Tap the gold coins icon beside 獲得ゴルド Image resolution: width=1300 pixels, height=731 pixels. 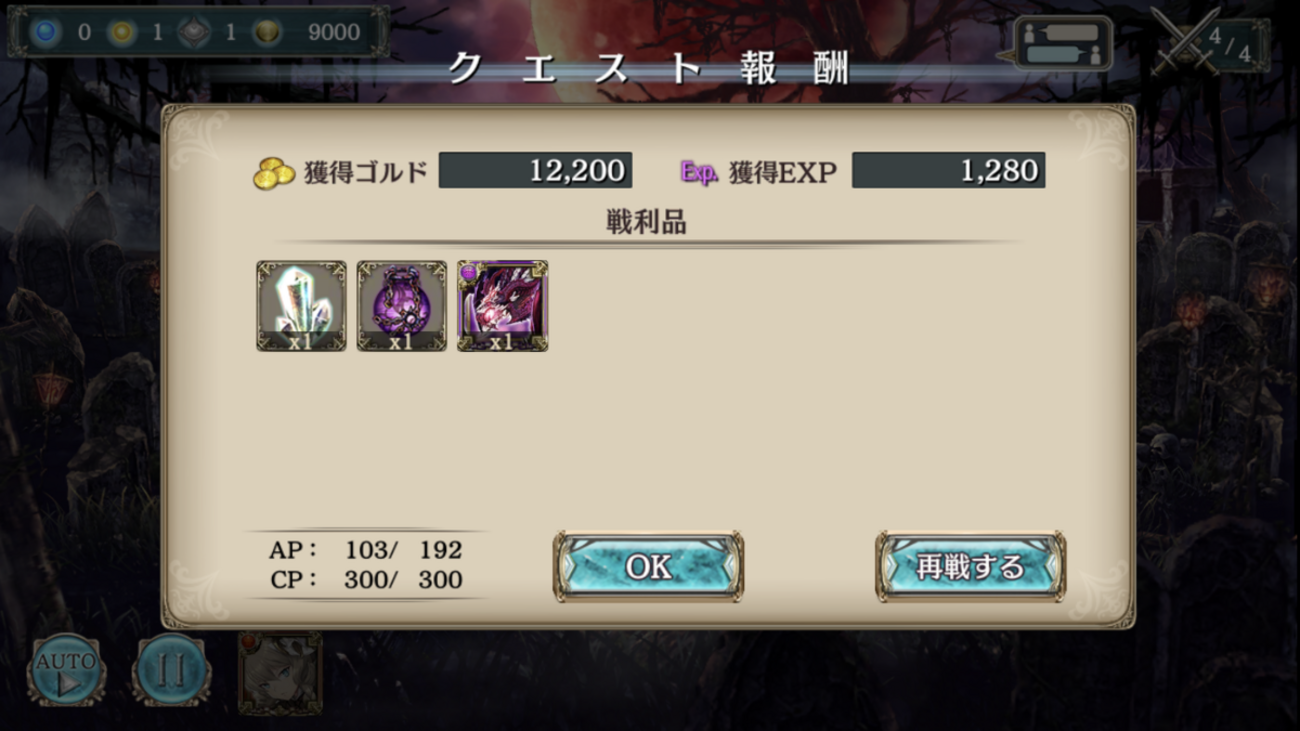(x=273, y=173)
